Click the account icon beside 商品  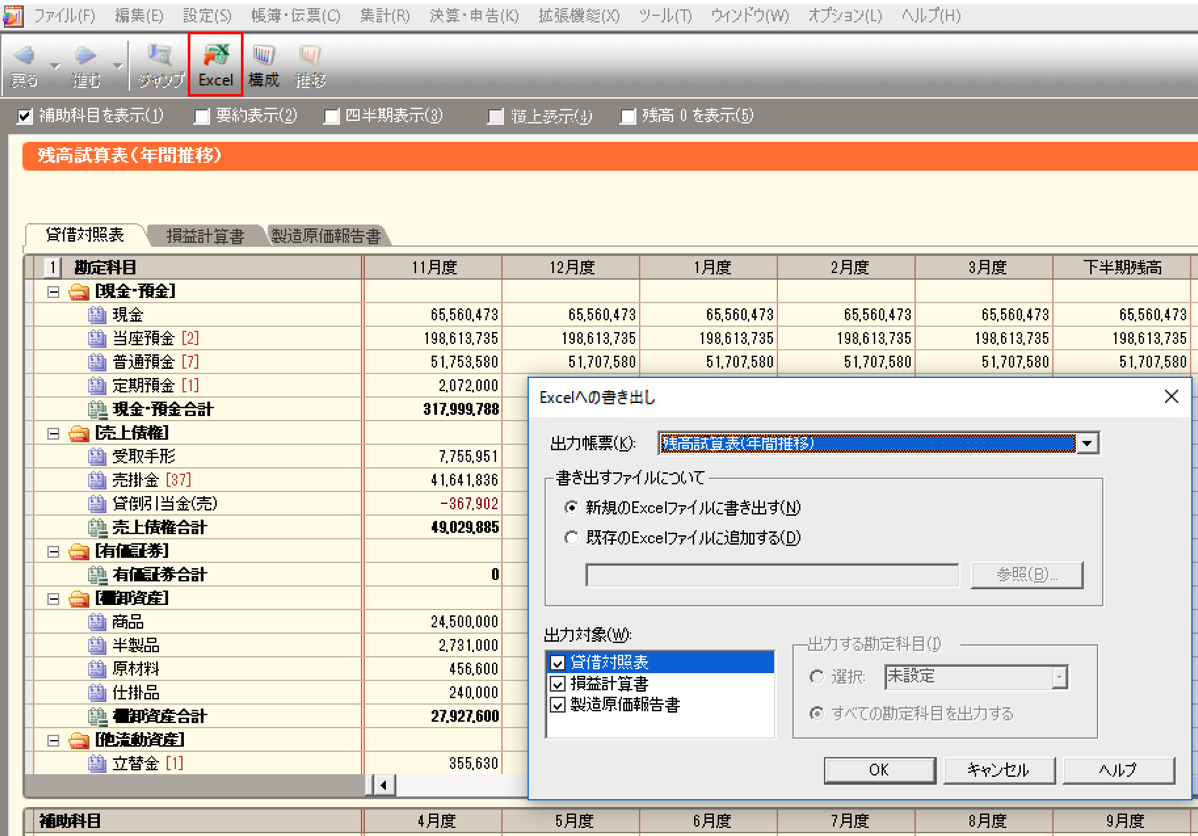click(x=96, y=622)
